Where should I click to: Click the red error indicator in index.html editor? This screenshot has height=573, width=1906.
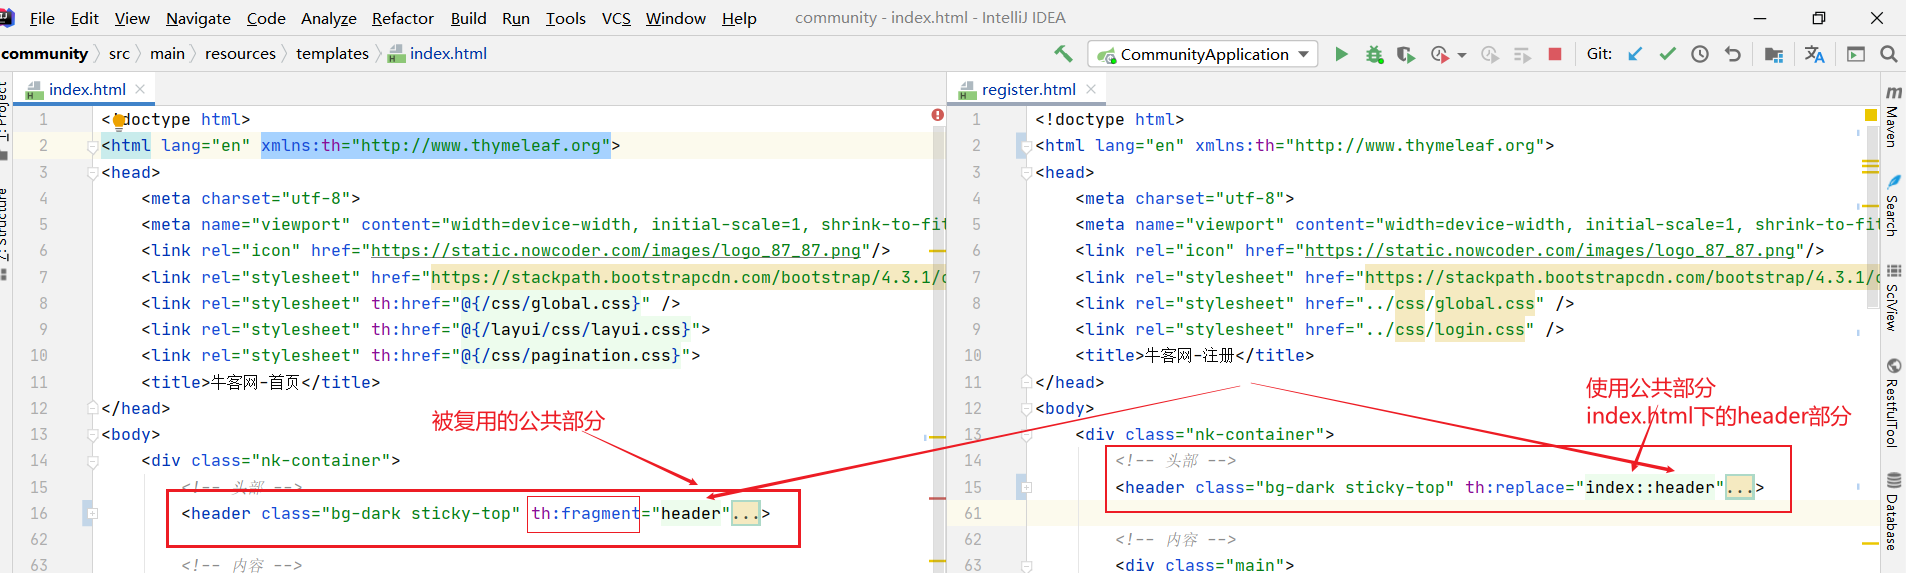tap(937, 115)
